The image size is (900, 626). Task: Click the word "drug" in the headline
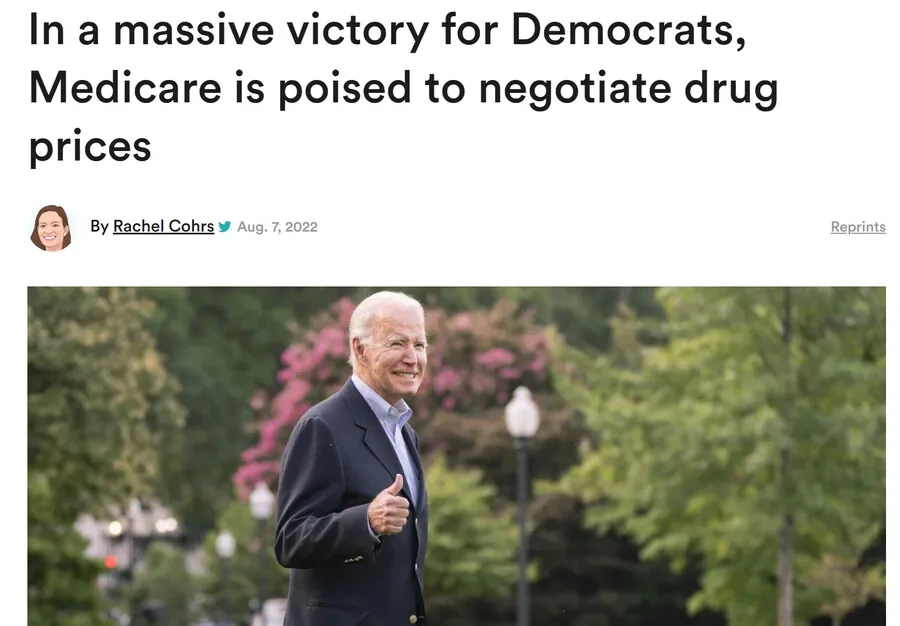coord(731,89)
